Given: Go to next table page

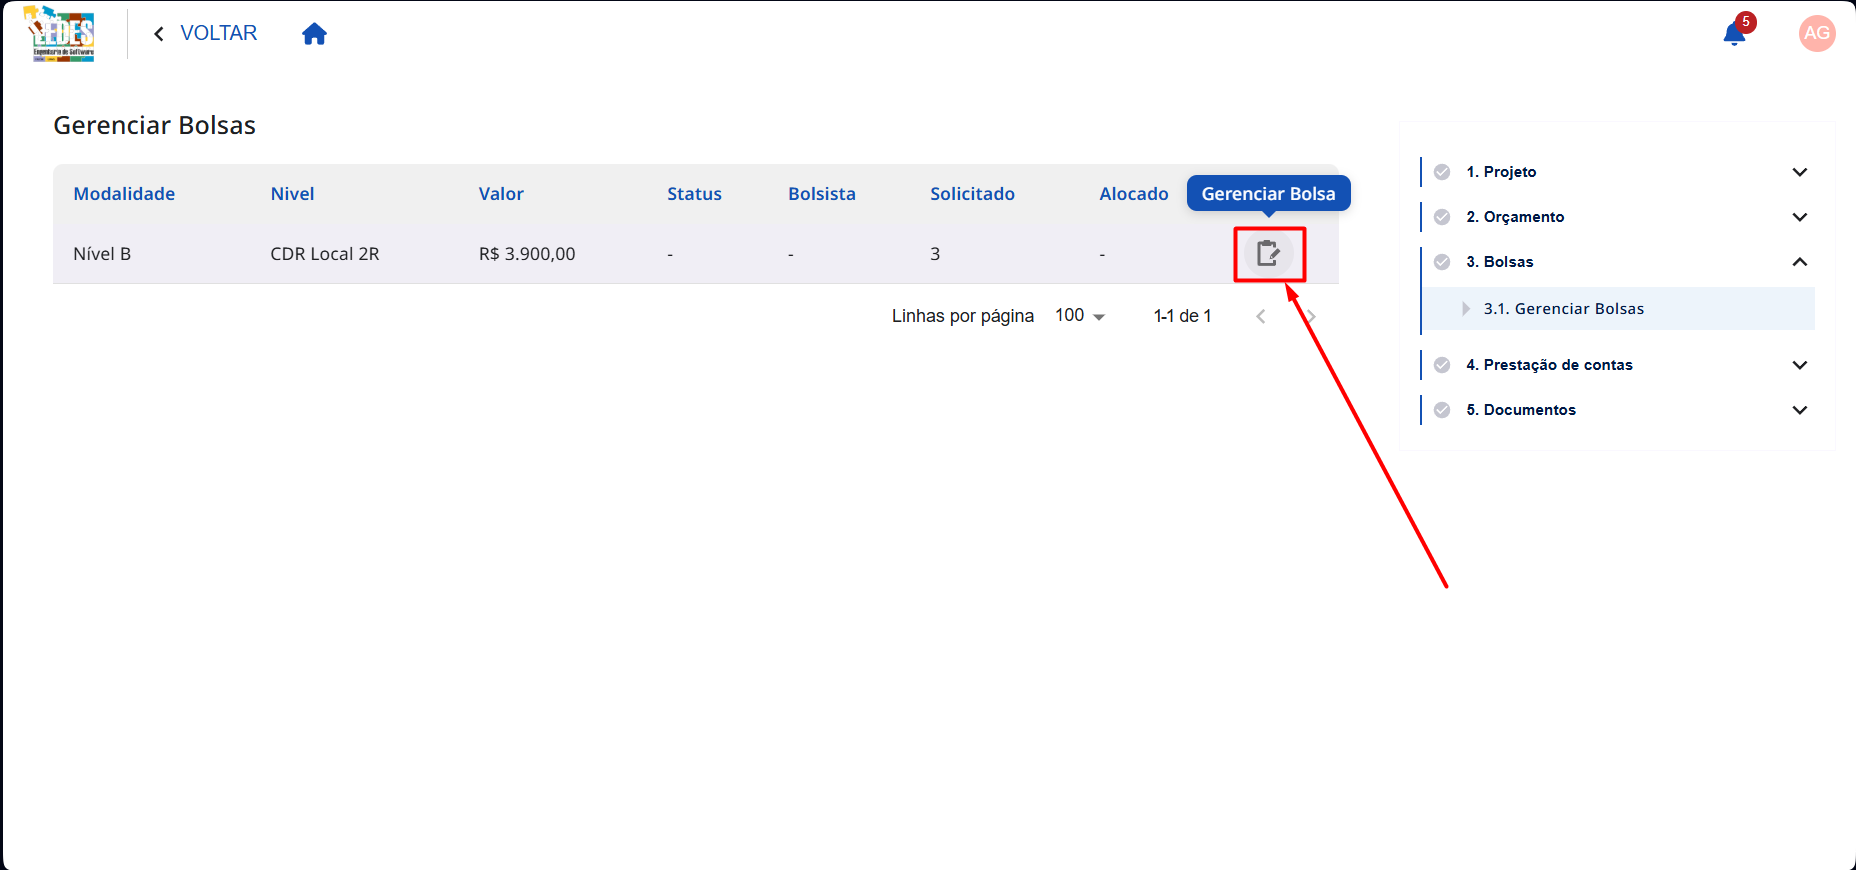Looking at the screenshot, I should click(x=1312, y=316).
